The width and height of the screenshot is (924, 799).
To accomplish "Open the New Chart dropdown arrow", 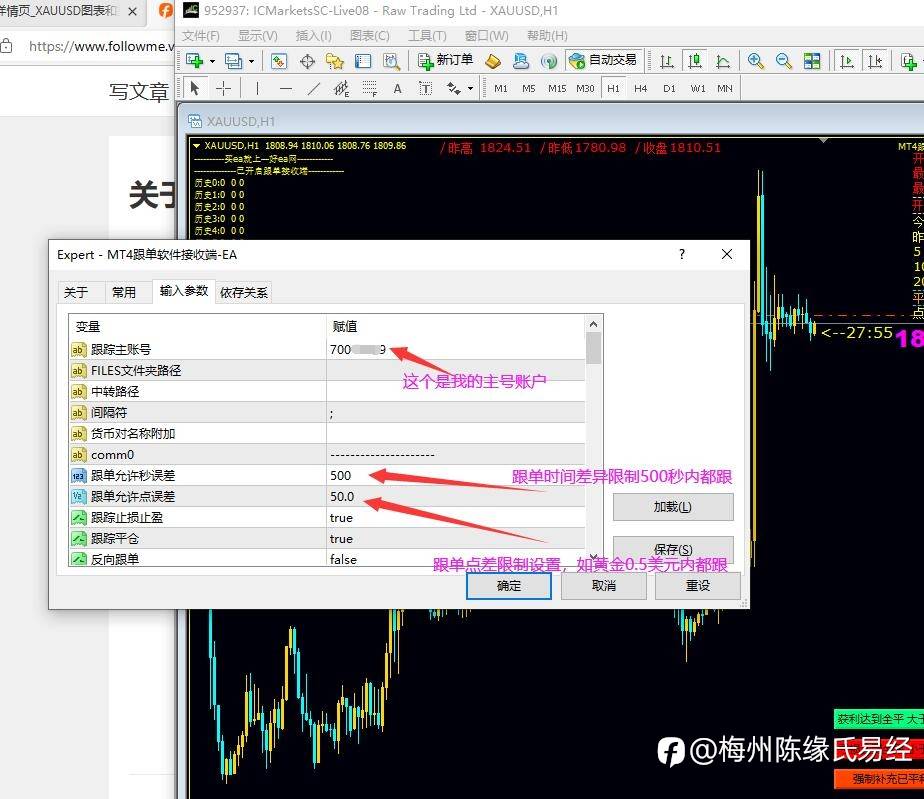I will point(212,61).
